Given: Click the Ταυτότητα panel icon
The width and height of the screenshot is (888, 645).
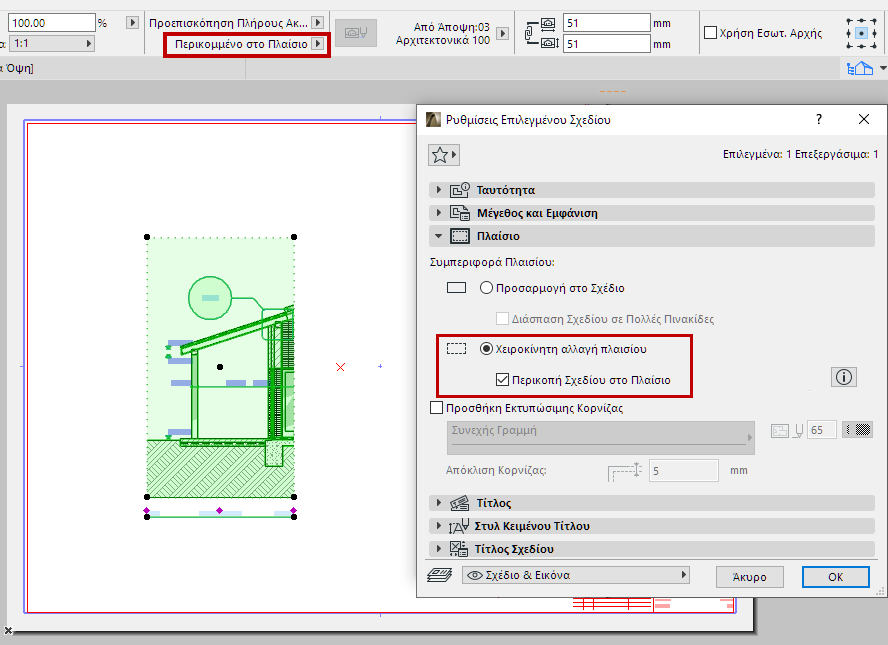Looking at the screenshot, I should pyautogui.click(x=460, y=190).
